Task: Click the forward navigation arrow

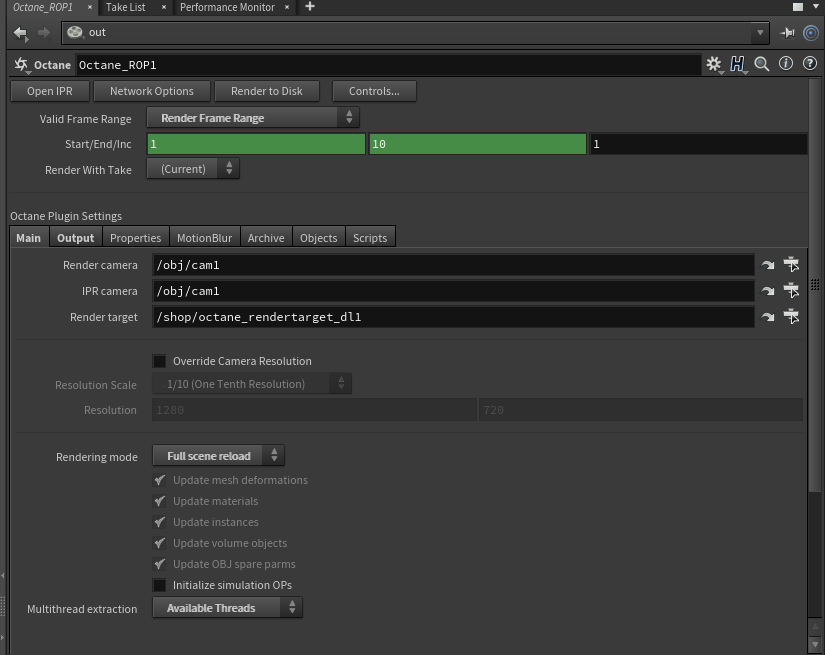Action: [43, 33]
